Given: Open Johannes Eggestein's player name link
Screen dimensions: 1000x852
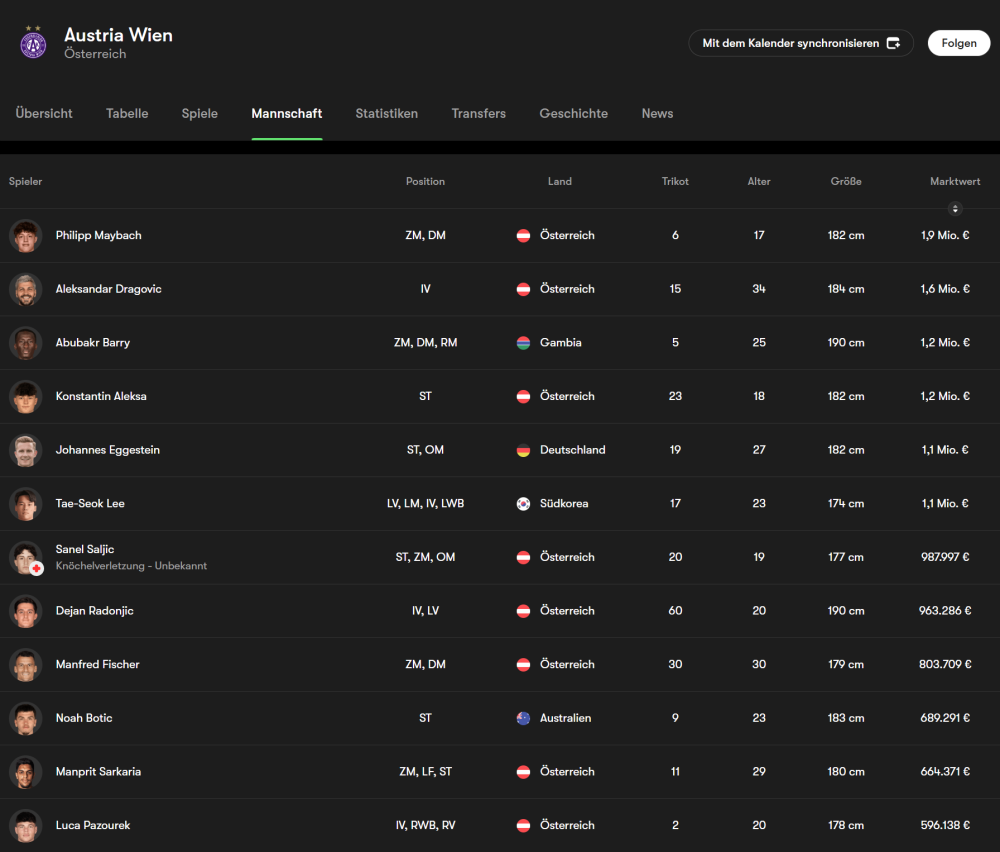Looking at the screenshot, I should [107, 450].
